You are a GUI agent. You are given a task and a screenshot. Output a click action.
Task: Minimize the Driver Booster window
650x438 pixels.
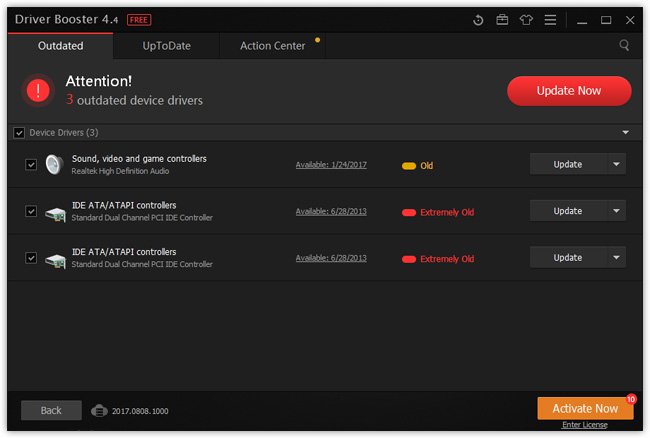click(582, 20)
